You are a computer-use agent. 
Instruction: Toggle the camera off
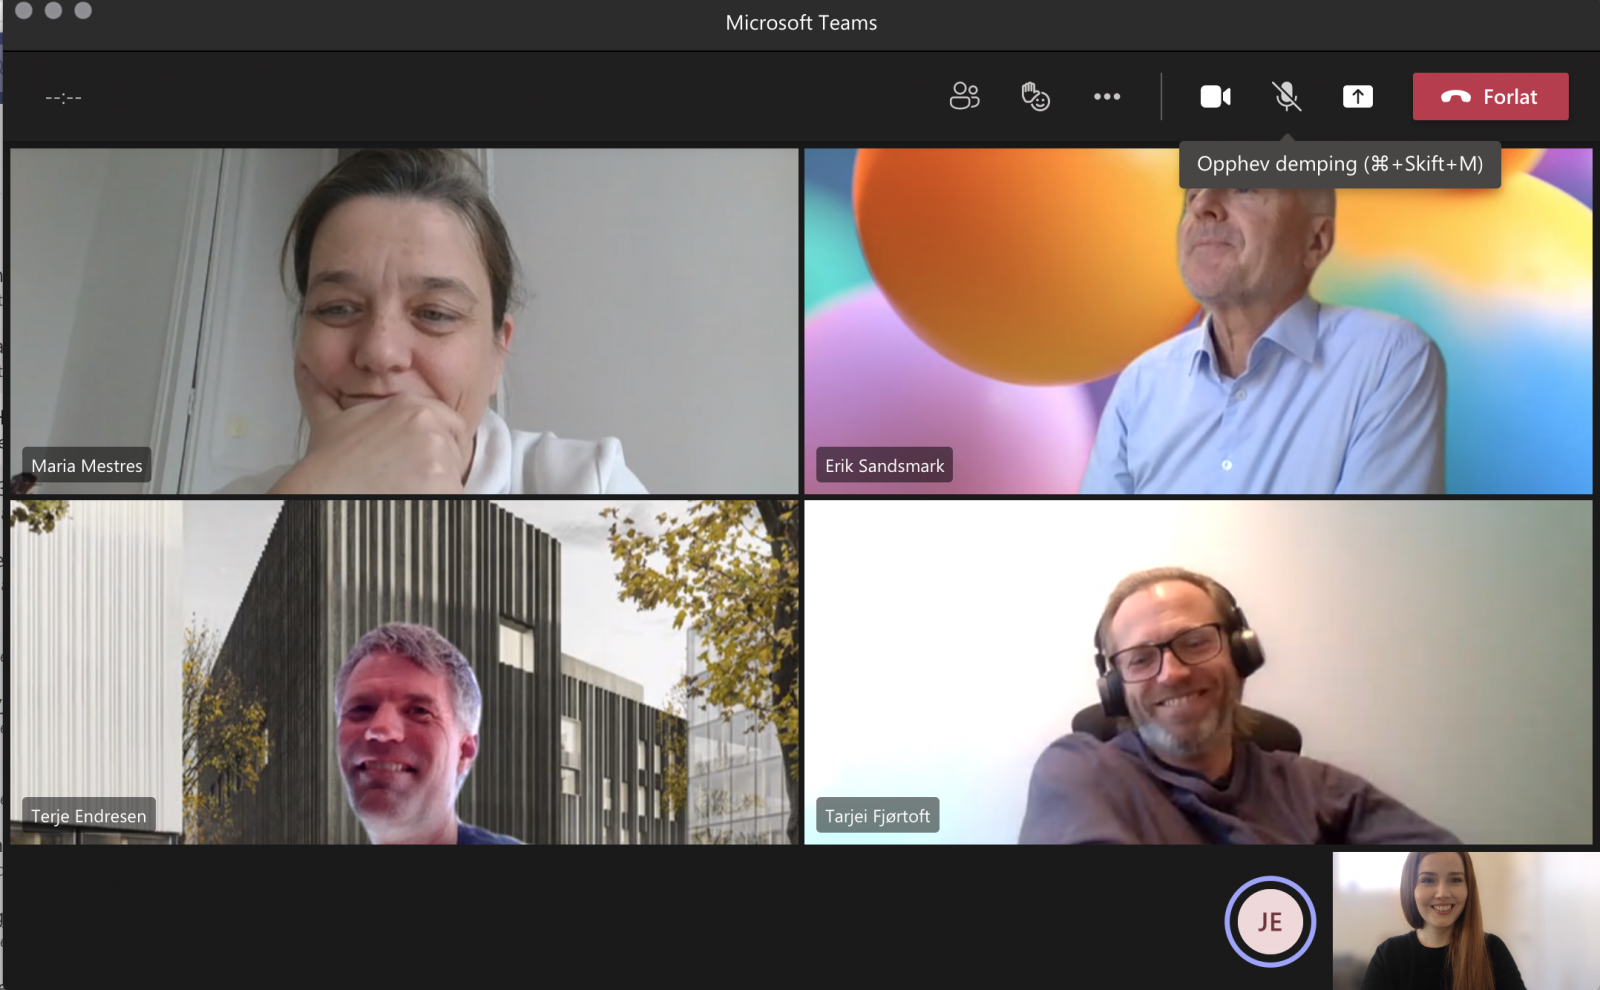[1215, 96]
